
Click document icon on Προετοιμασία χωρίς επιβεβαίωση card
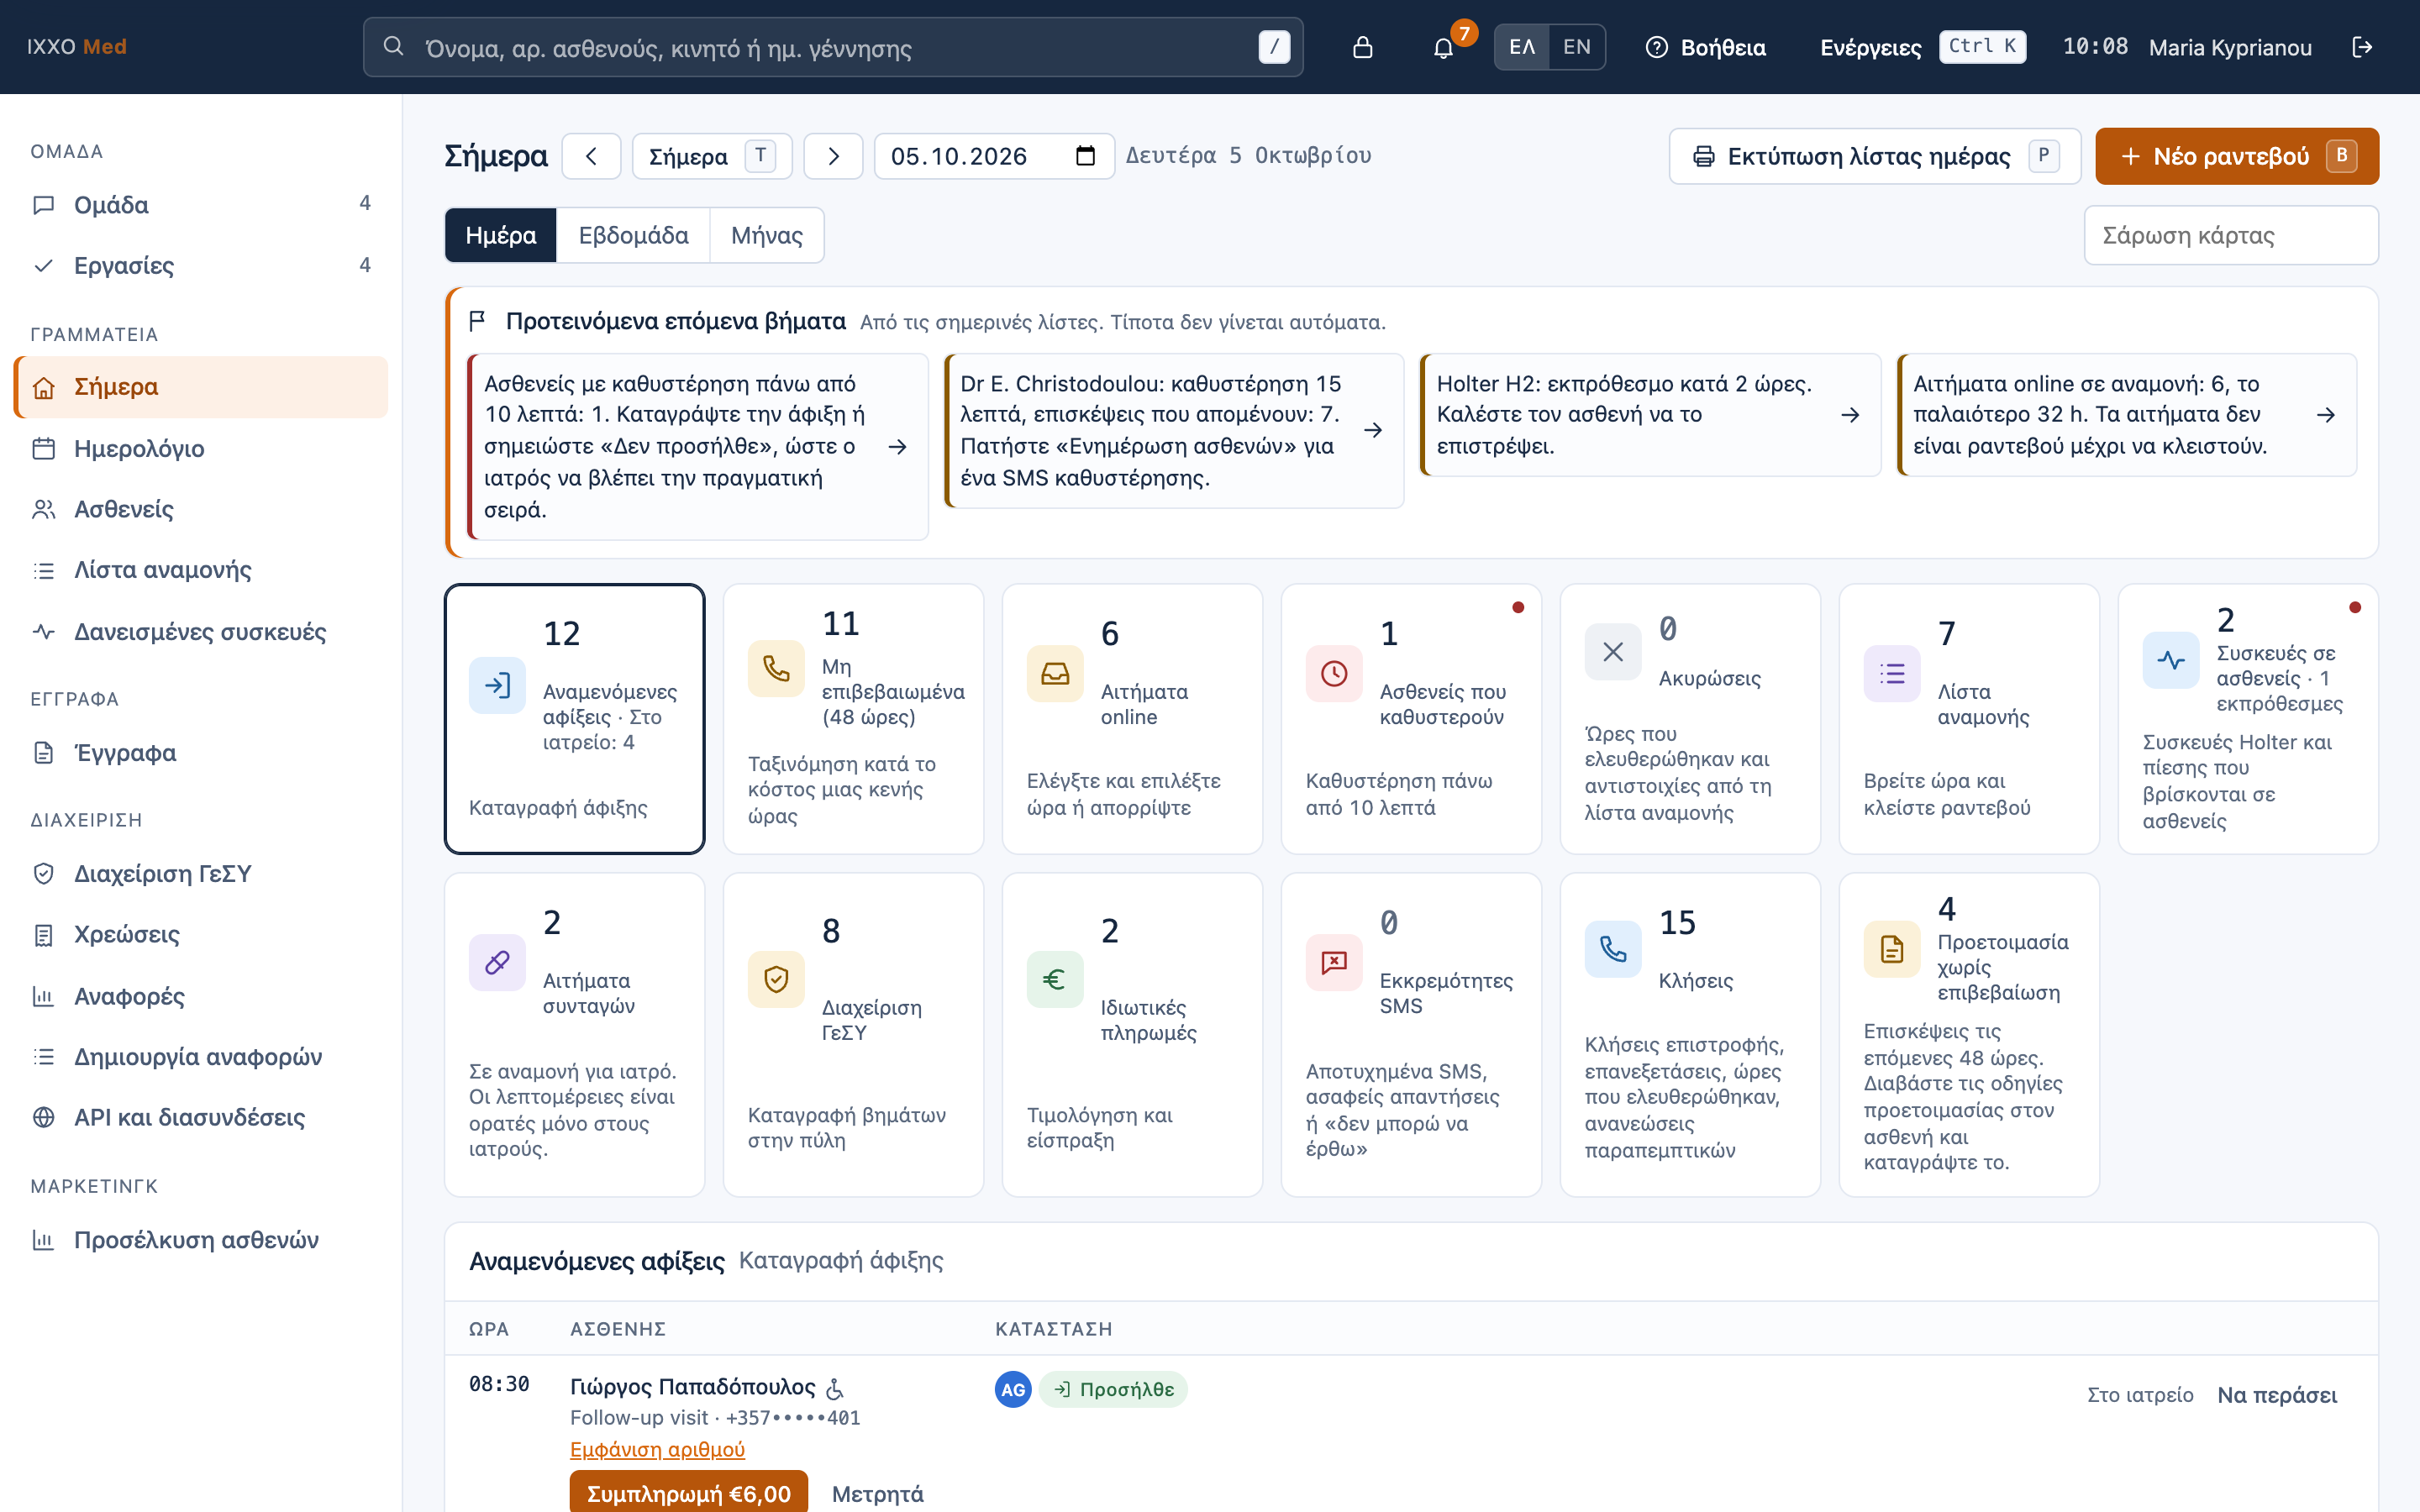[1892, 949]
